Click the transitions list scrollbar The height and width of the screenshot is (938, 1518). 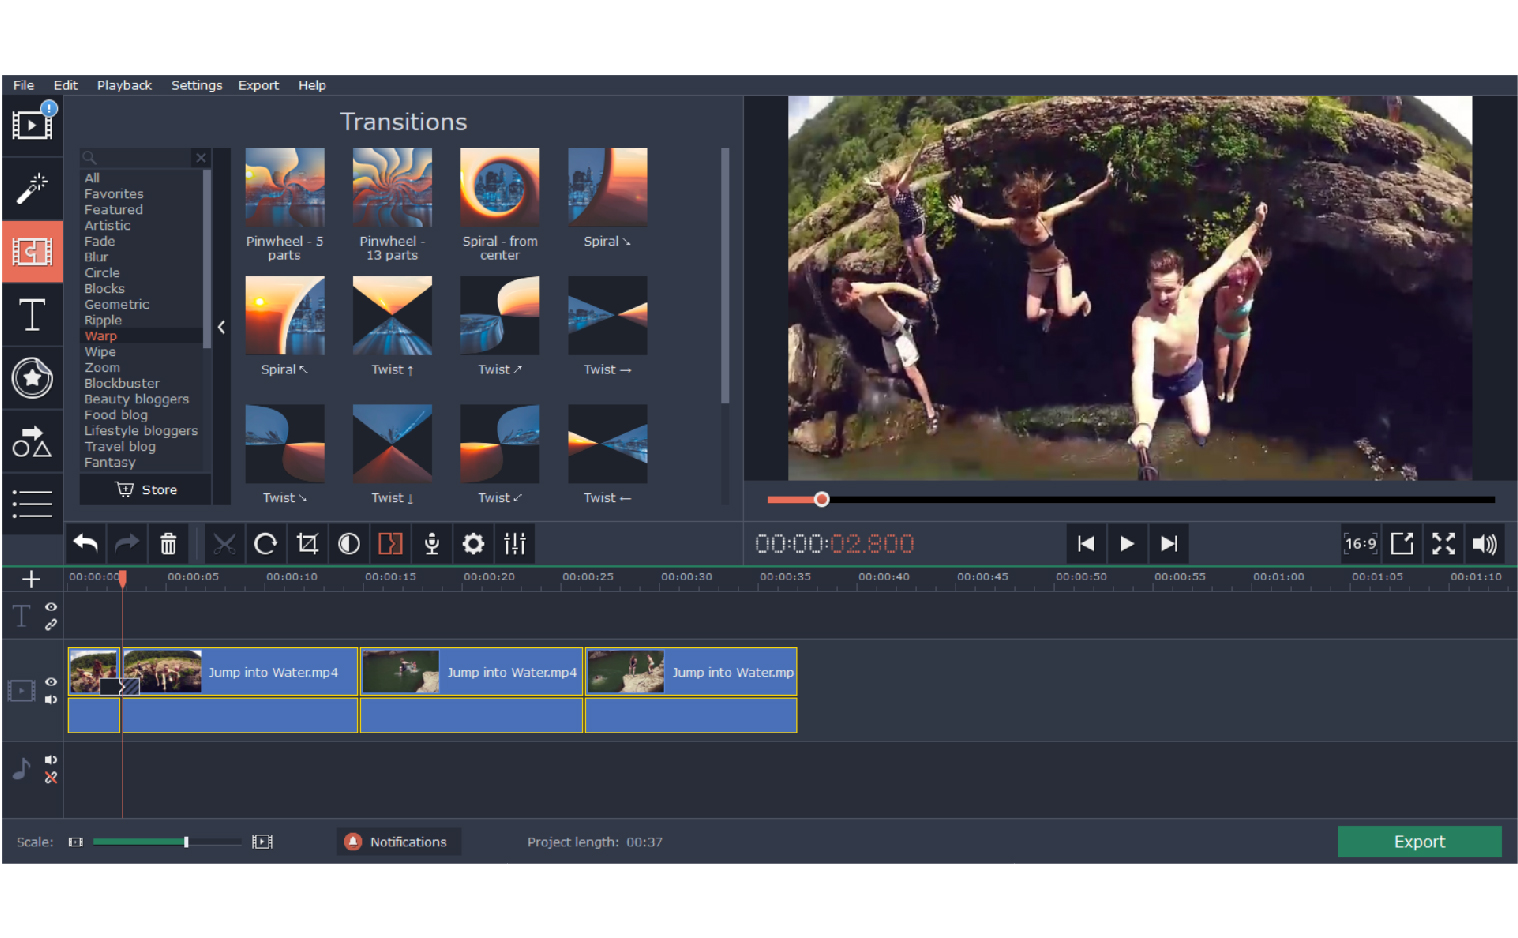(725, 276)
